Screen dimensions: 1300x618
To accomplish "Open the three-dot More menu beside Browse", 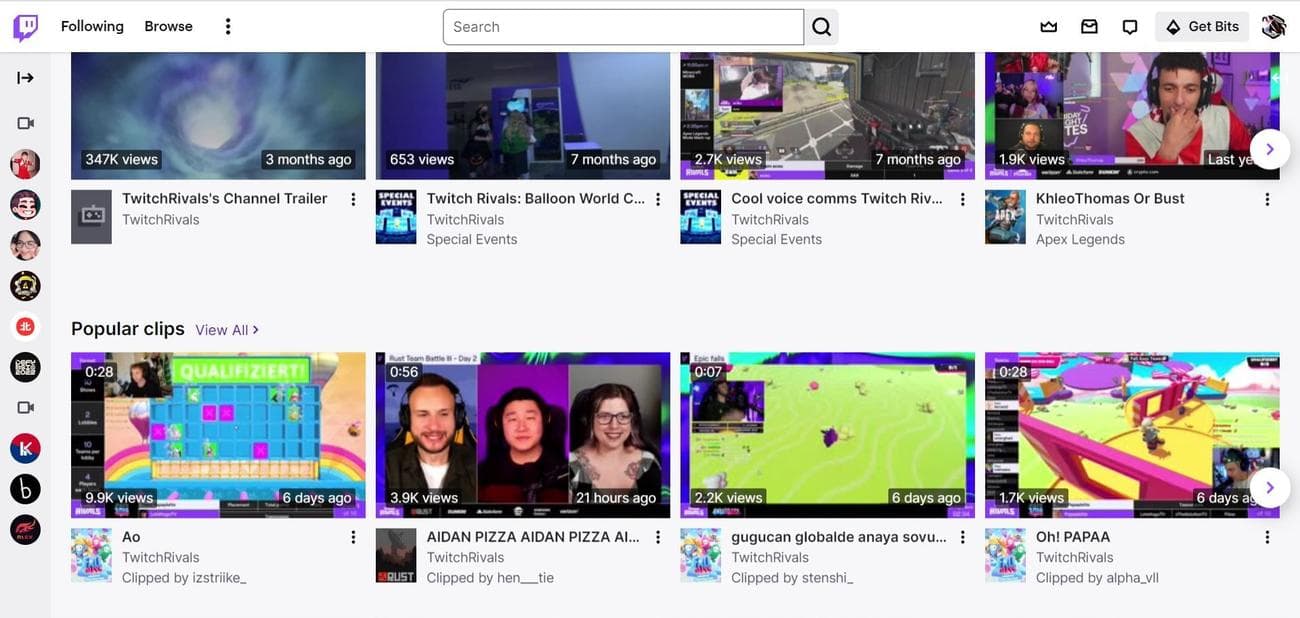I will 228,27.
